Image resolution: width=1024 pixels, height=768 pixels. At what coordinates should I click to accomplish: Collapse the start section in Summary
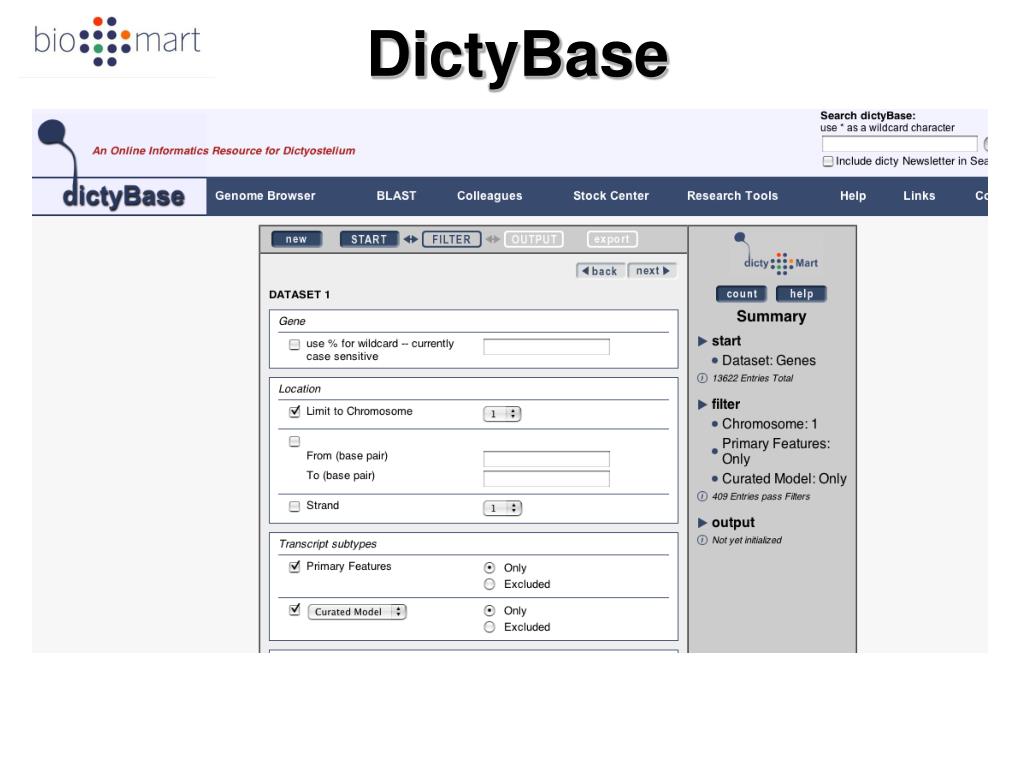pyautogui.click(x=703, y=341)
